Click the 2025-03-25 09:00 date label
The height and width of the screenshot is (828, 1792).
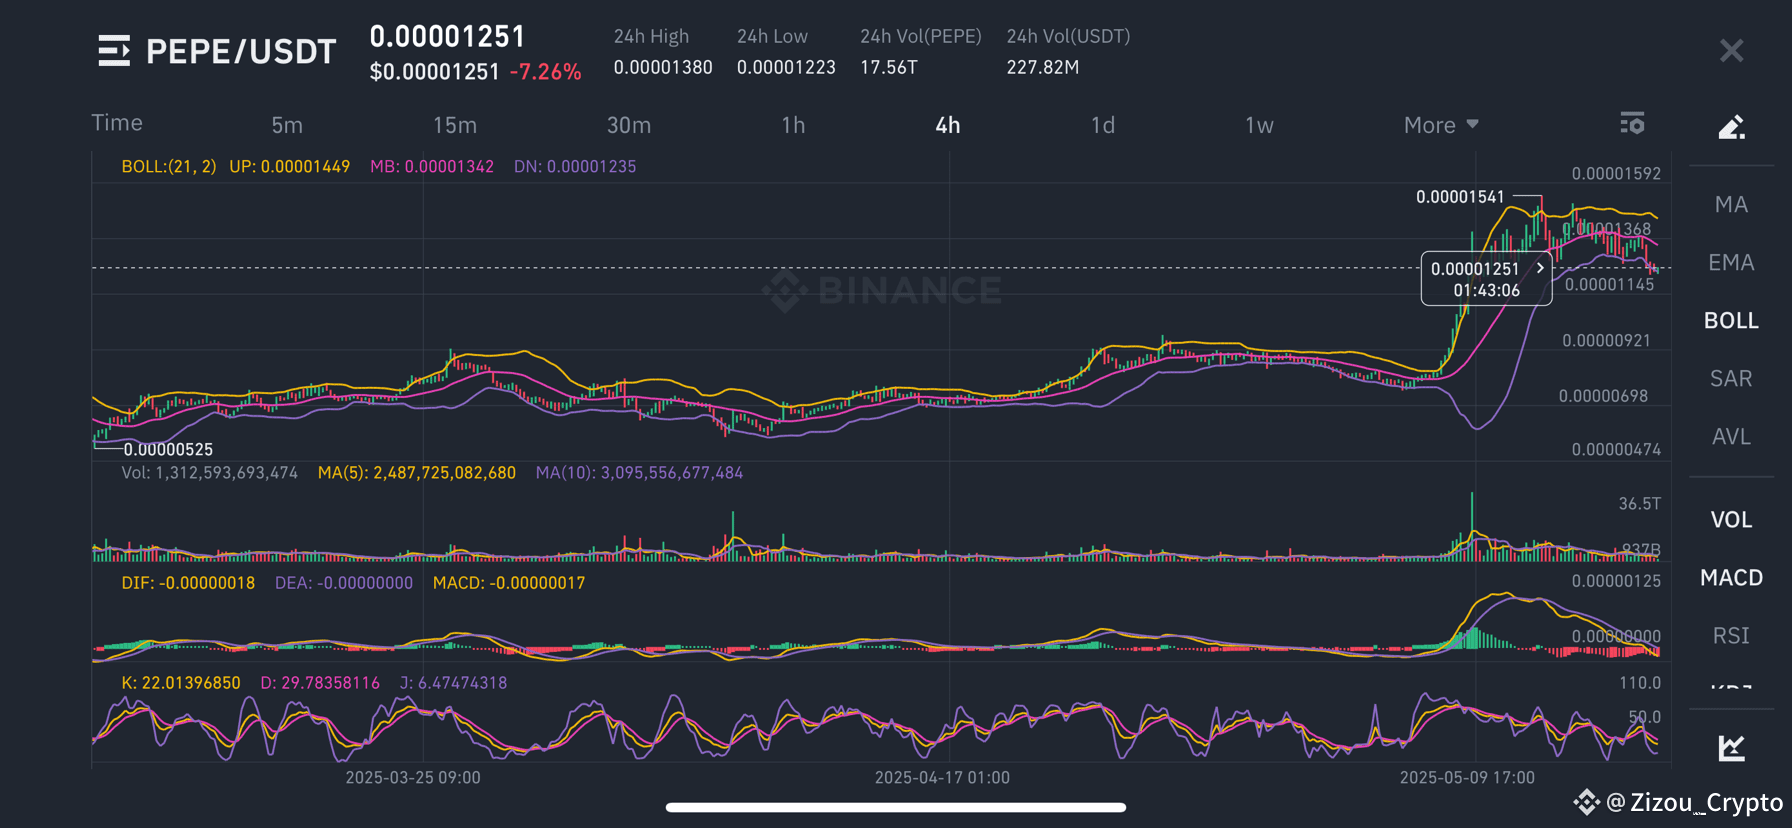[x=413, y=778]
